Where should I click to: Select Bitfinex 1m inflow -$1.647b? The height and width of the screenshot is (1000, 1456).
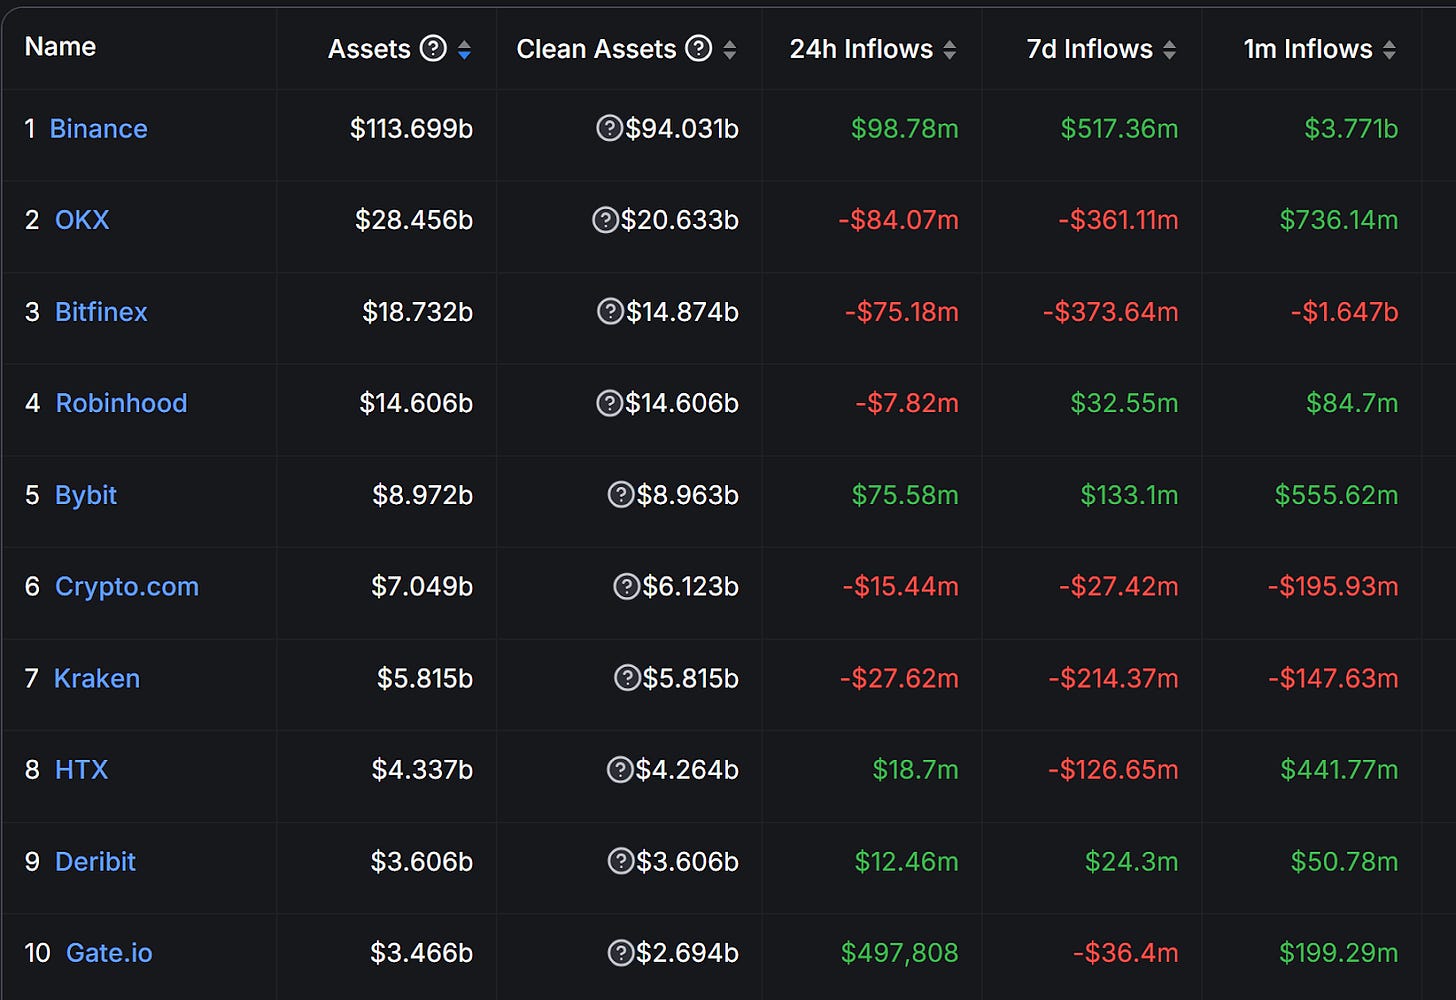pyautogui.click(x=1345, y=312)
